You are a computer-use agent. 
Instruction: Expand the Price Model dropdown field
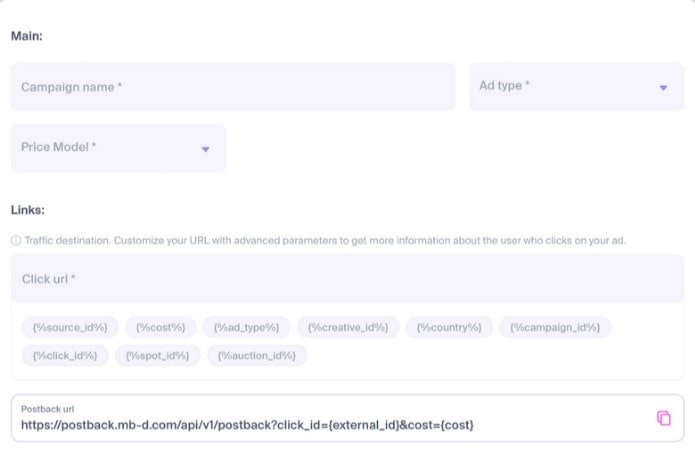coord(118,148)
